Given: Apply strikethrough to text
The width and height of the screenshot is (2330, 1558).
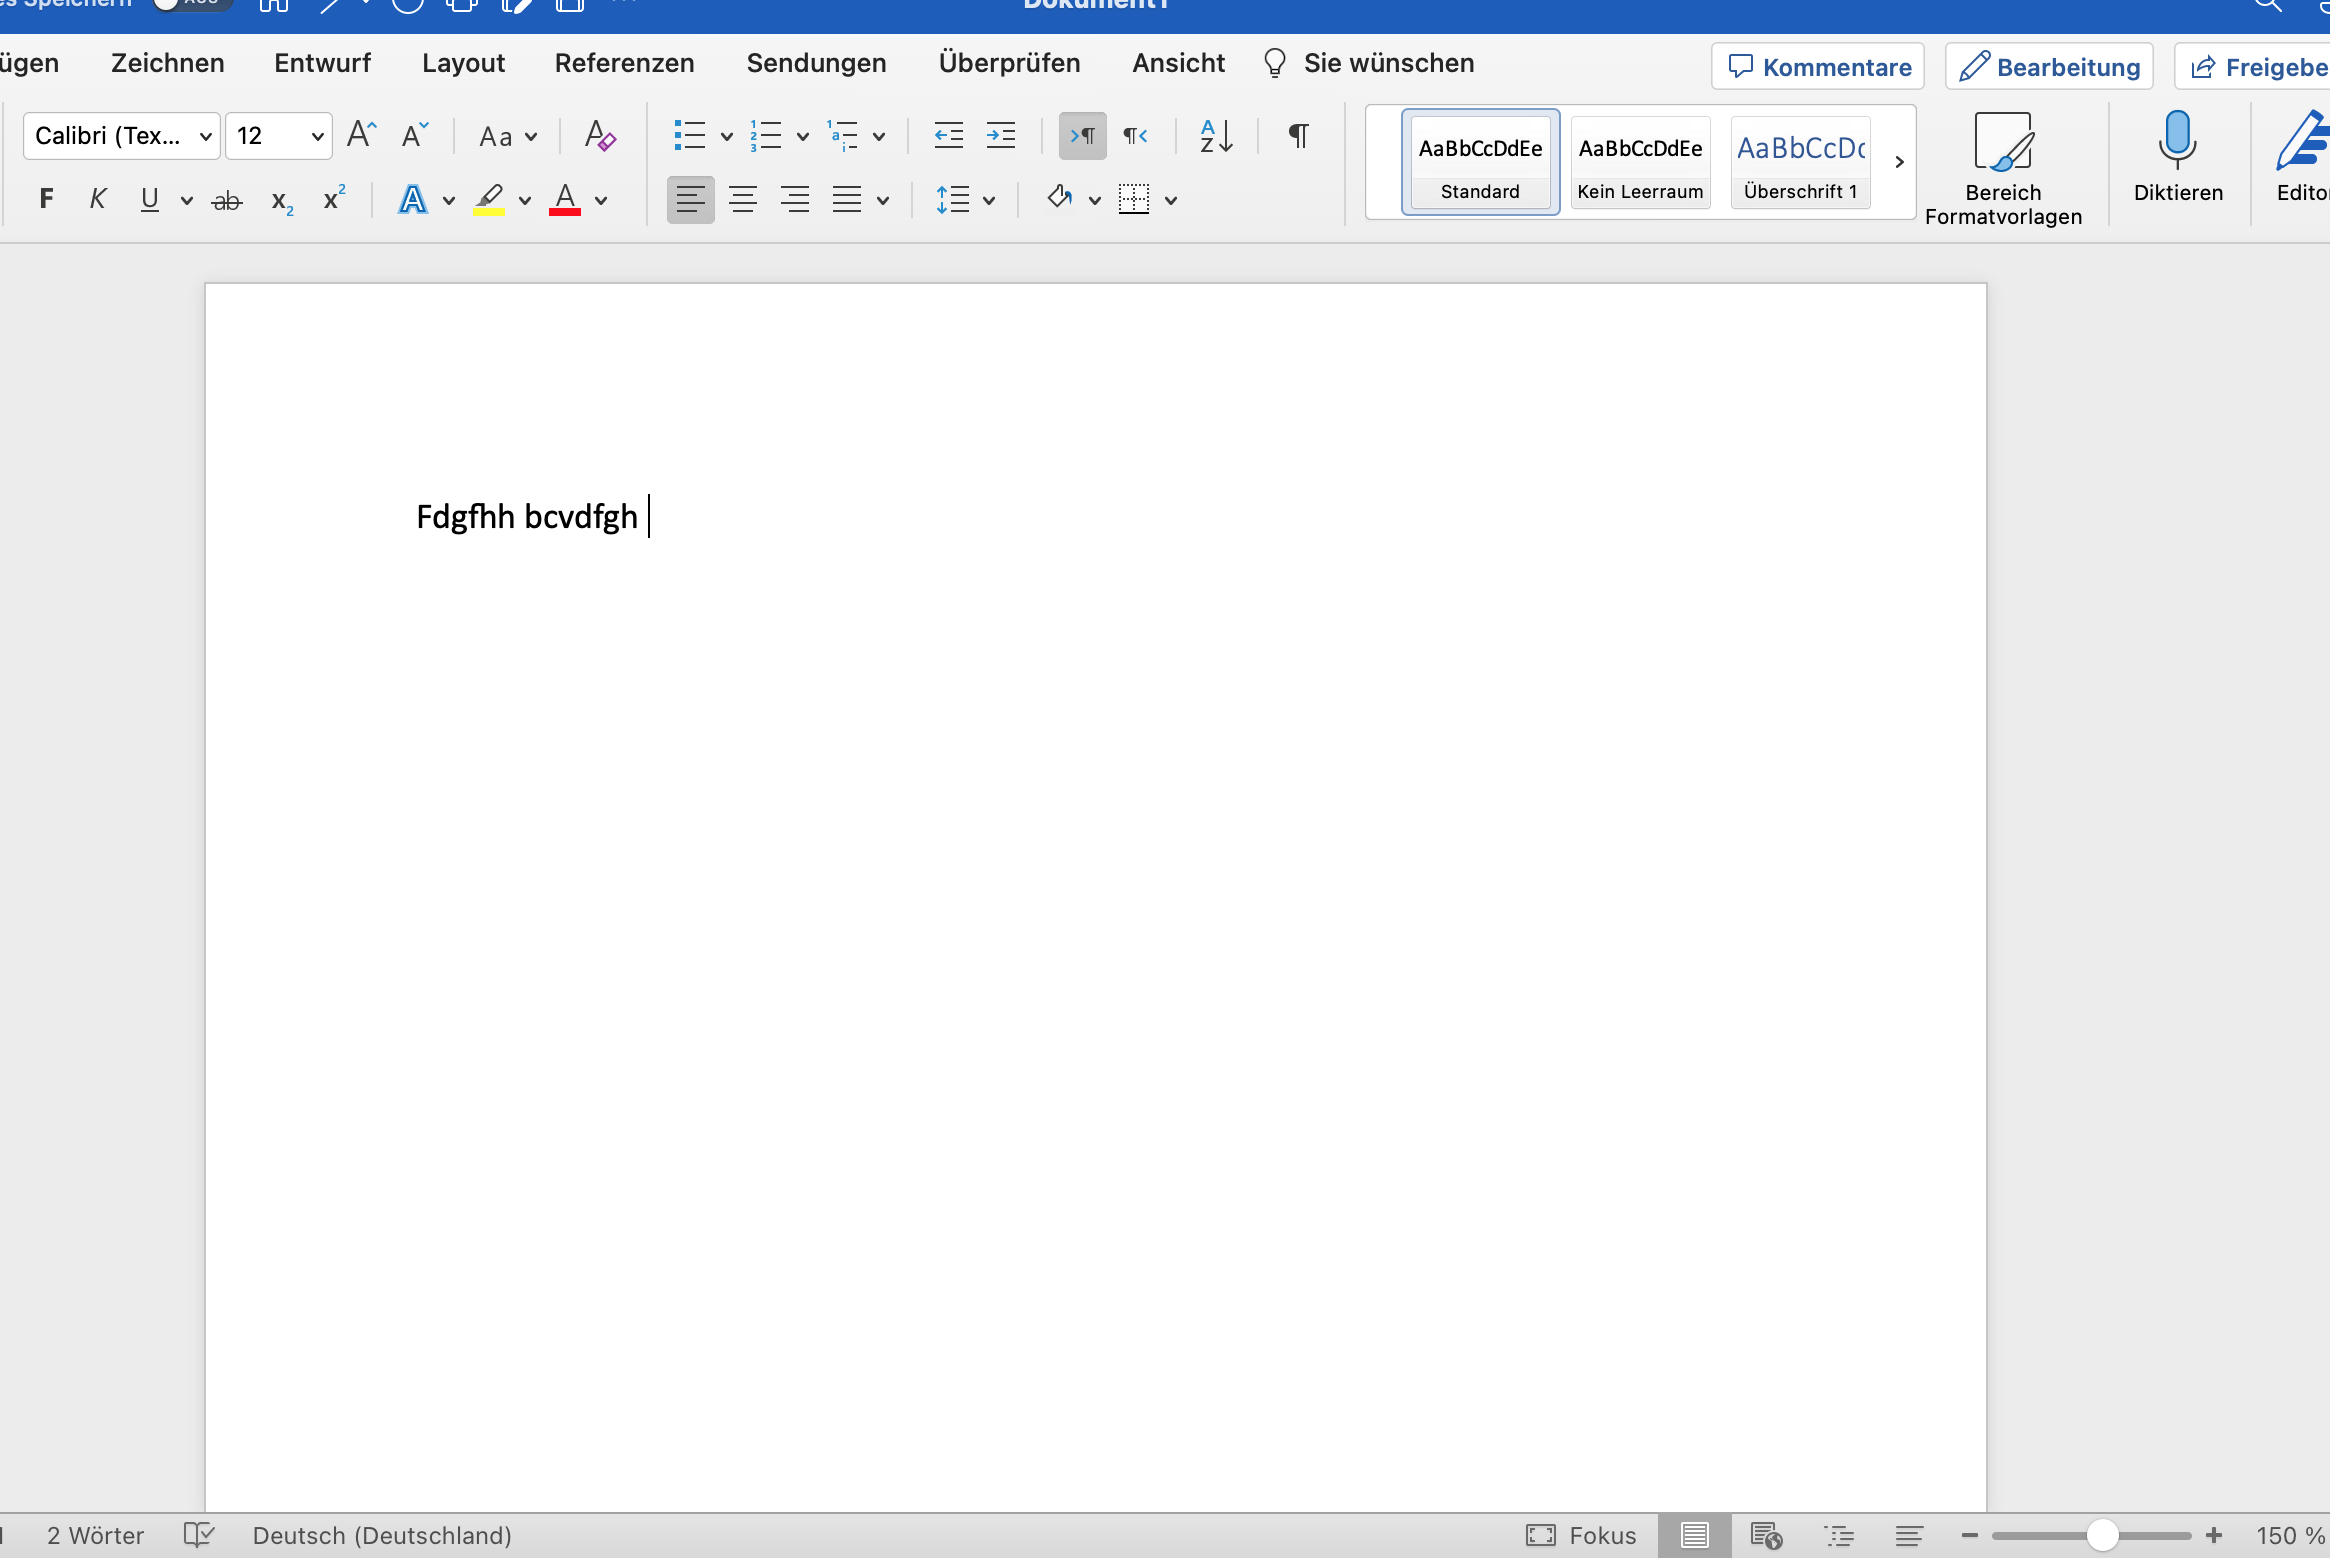Looking at the screenshot, I should 227,201.
